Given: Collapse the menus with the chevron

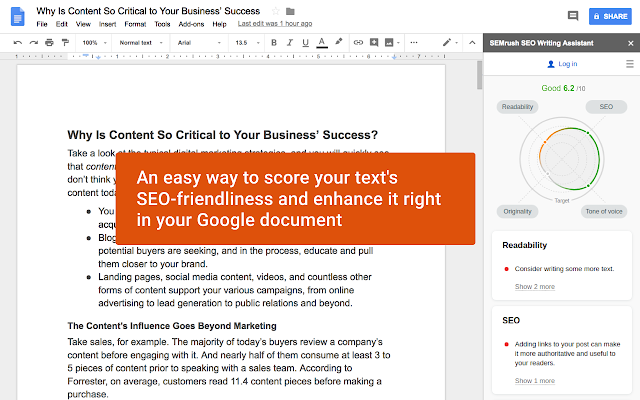Looking at the screenshot, I should 472,42.
